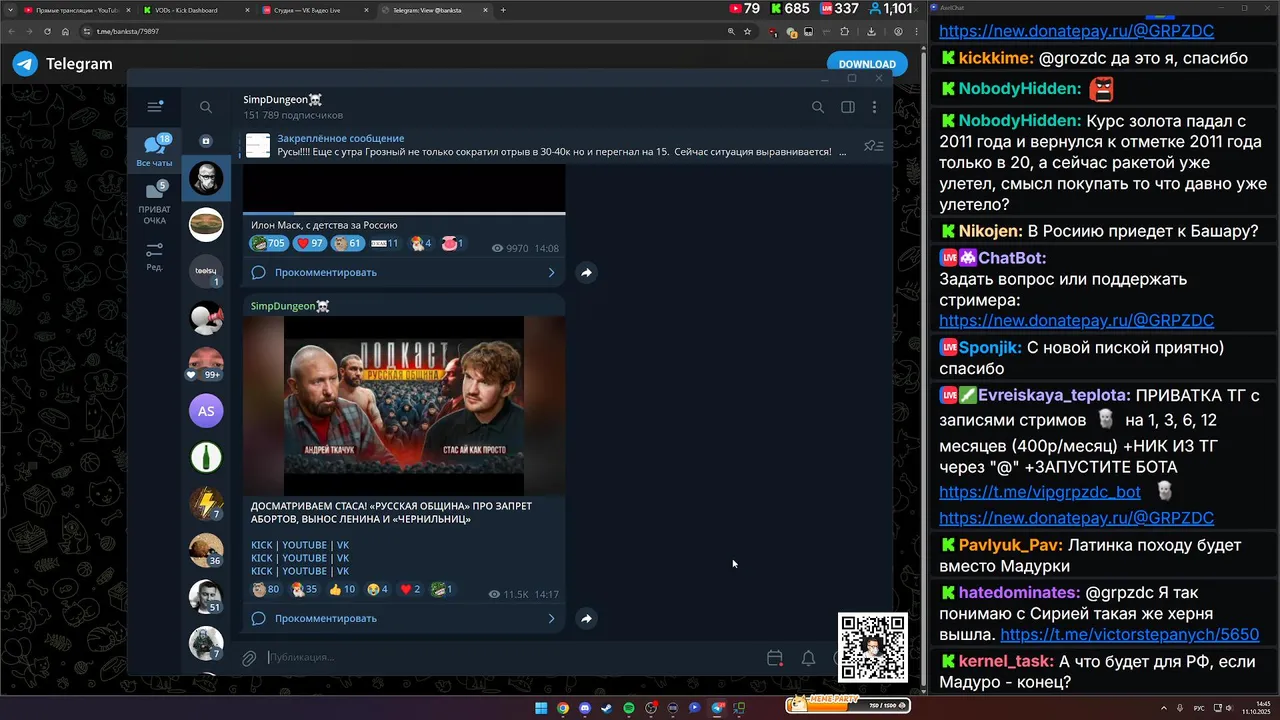Open the Ред. folder editor
Screen dimensions: 1280x720
[x=155, y=257]
